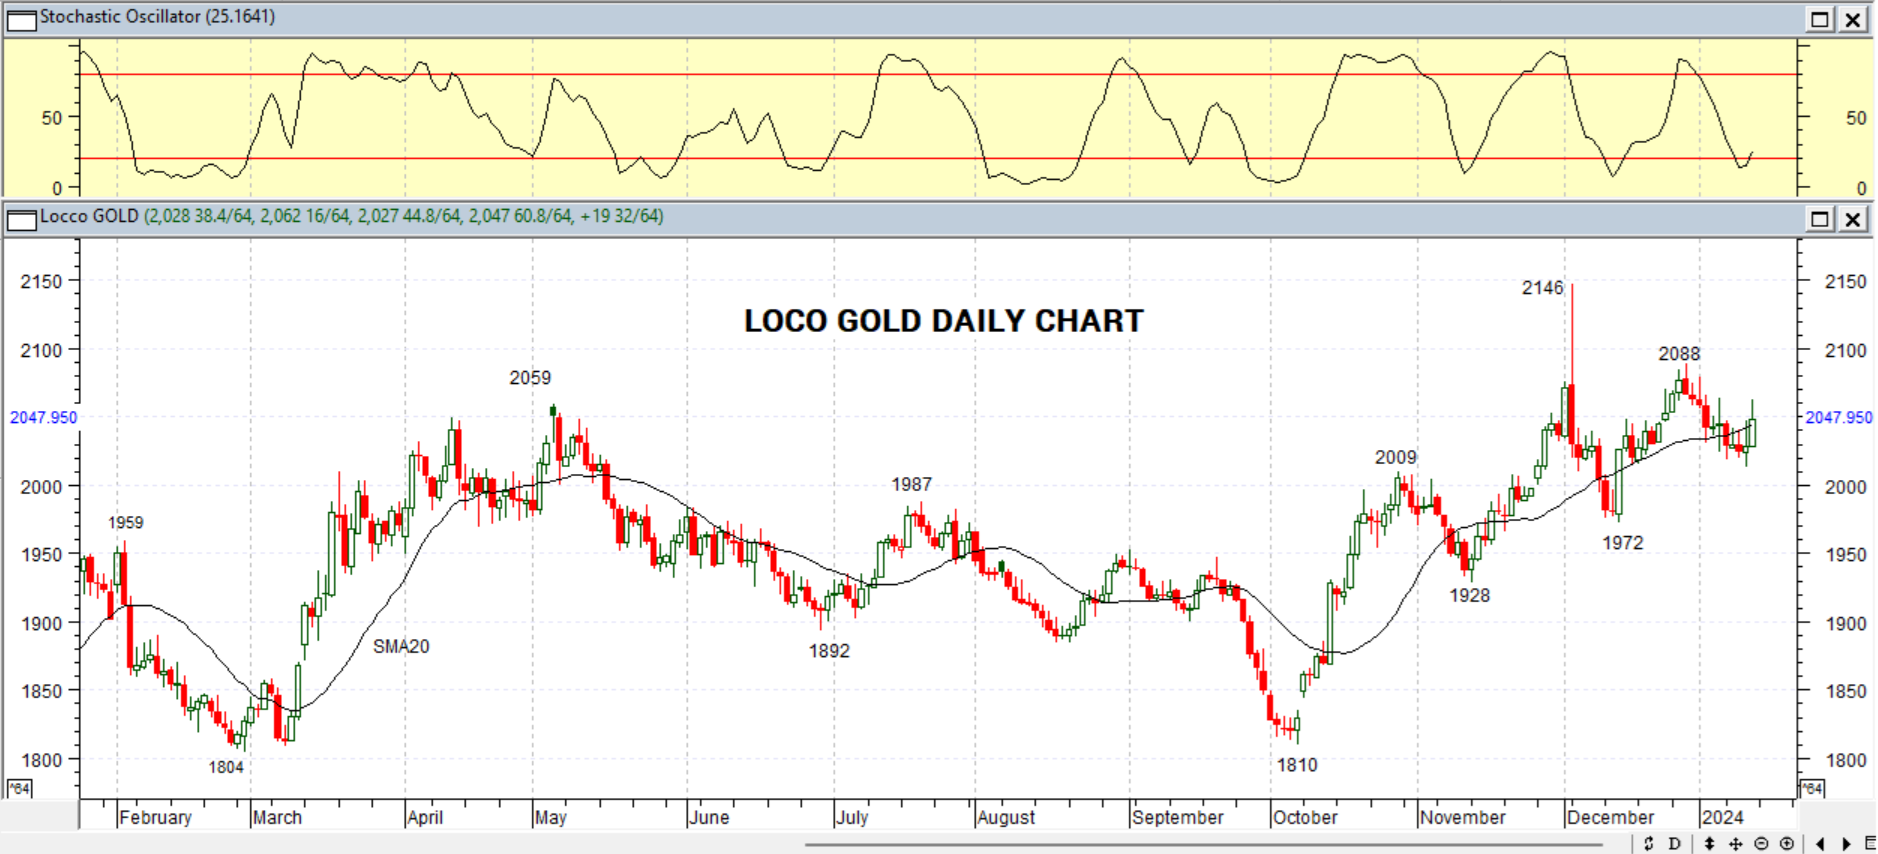Click the 1987 peak annotation
The image size is (1878, 854).
pos(911,485)
